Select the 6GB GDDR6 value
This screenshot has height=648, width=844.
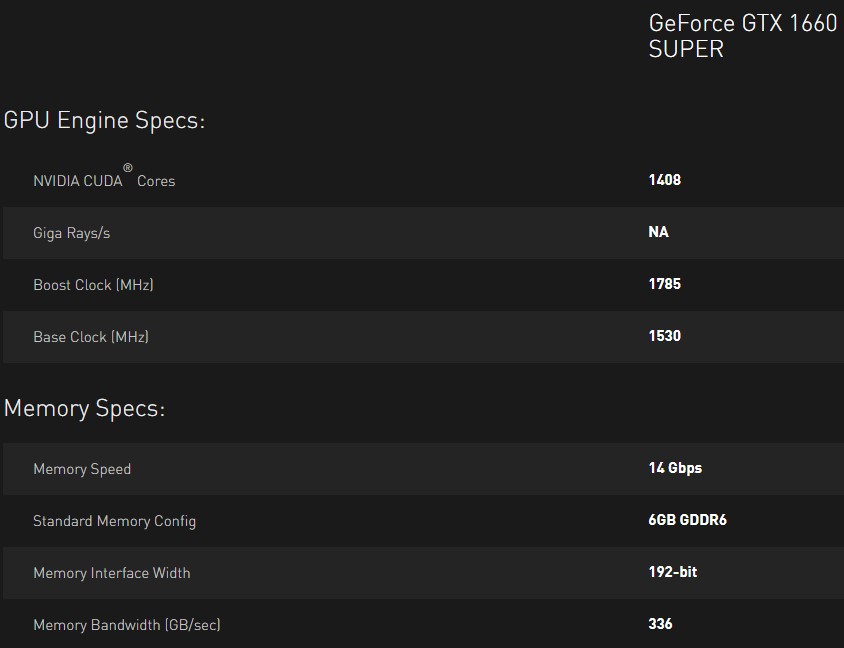point(687,520)
